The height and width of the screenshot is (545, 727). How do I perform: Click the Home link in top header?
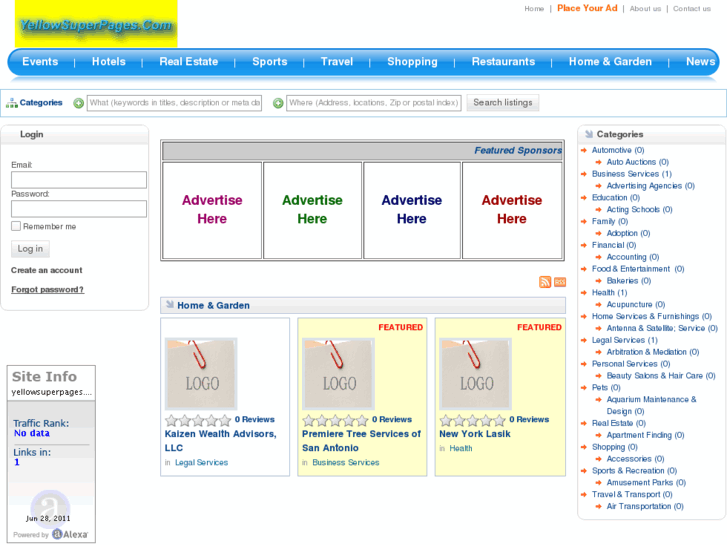click(534, 8)
